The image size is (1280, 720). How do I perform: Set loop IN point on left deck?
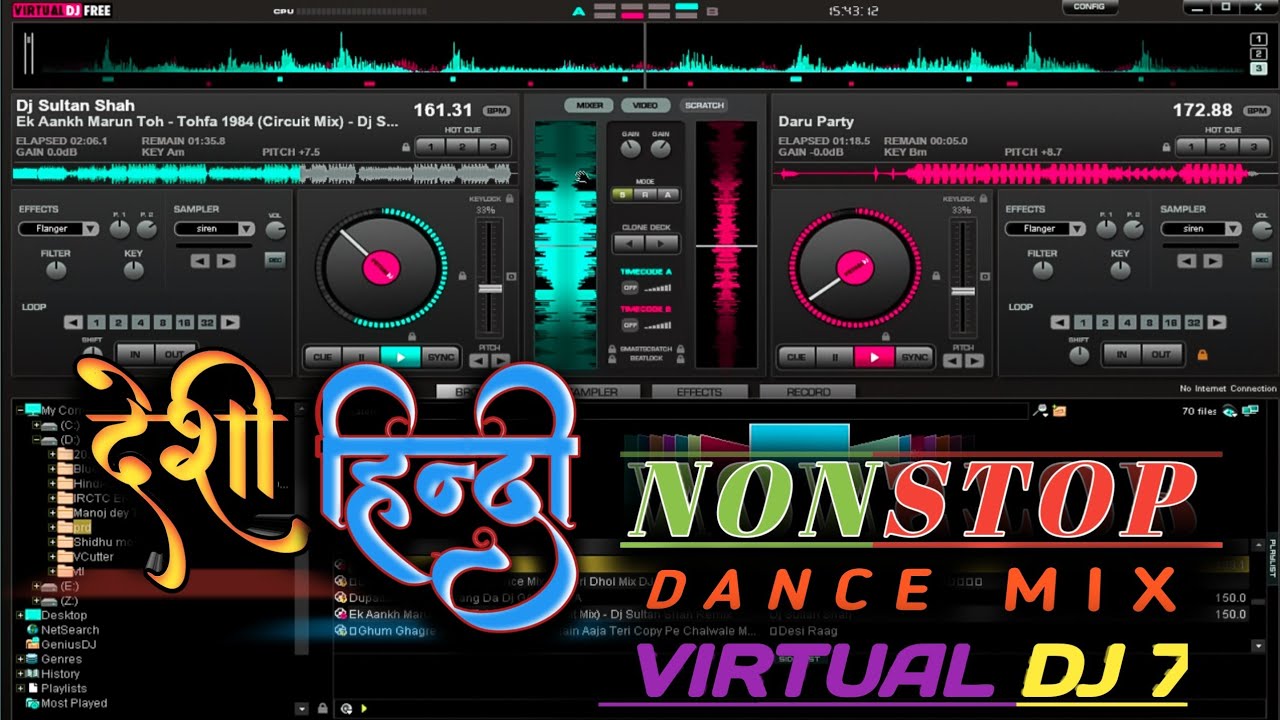click(x=135, y=354)
